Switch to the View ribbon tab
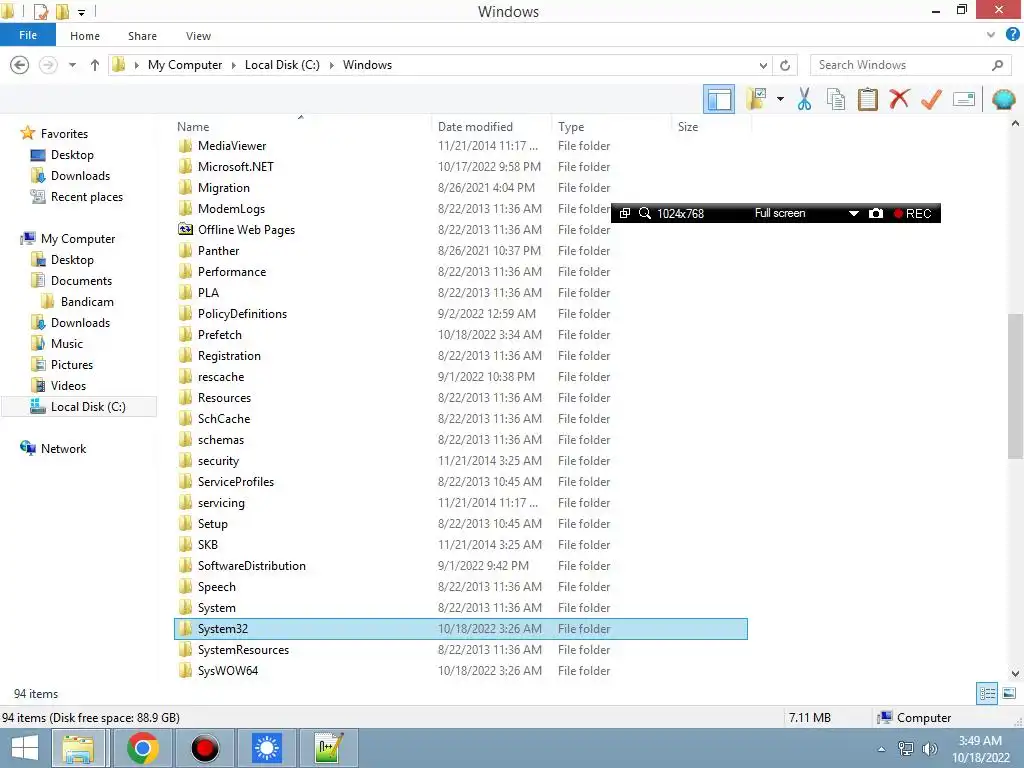The width and height of the screenshot is (1024, 768). tap(198, 36)
